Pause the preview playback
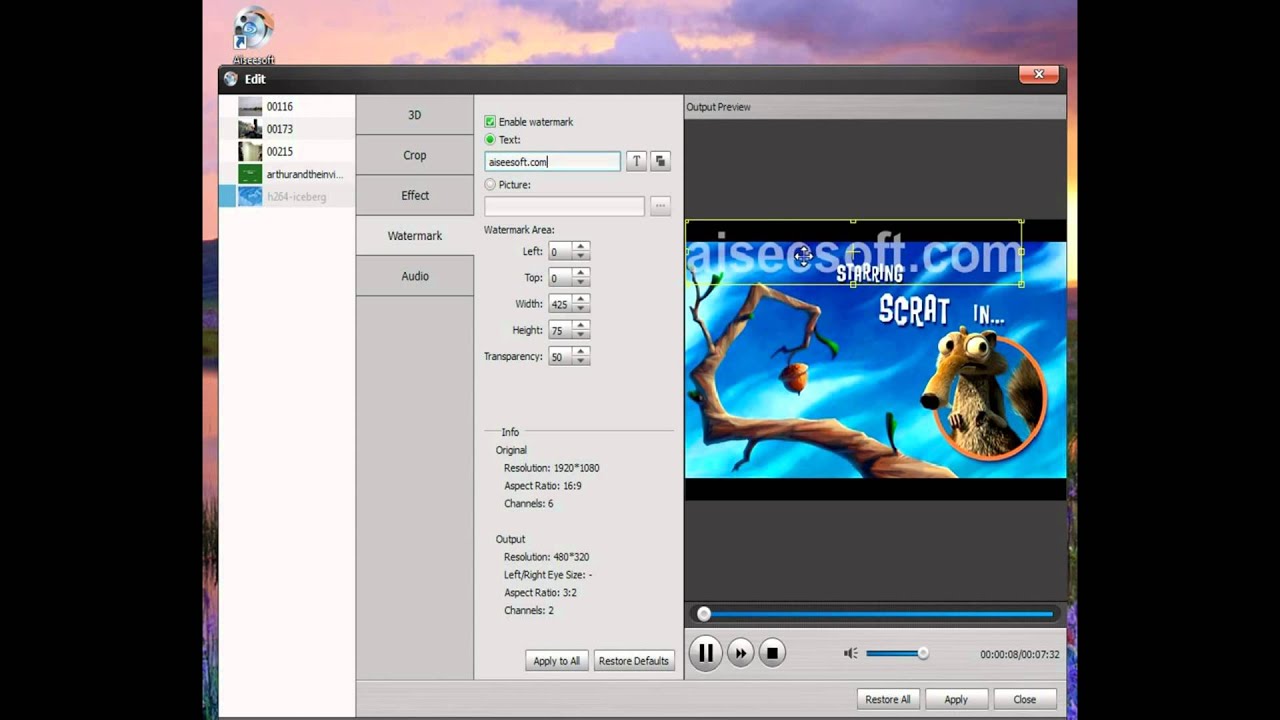Viewport: 1280px width, 720px height. (x=705, y=653)
